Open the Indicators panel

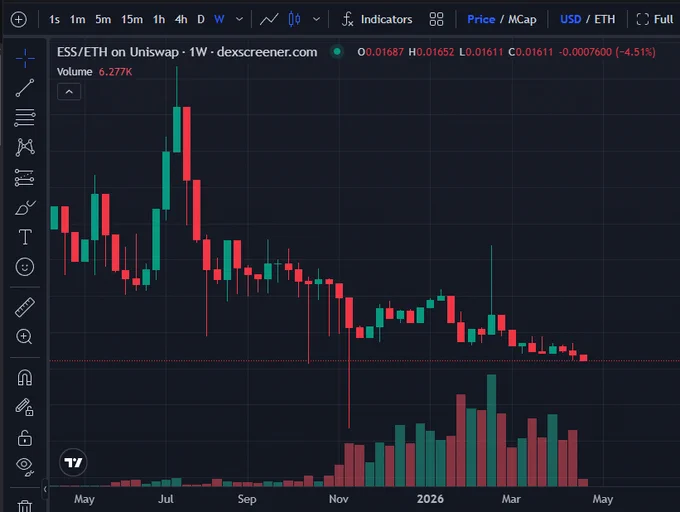377,20
